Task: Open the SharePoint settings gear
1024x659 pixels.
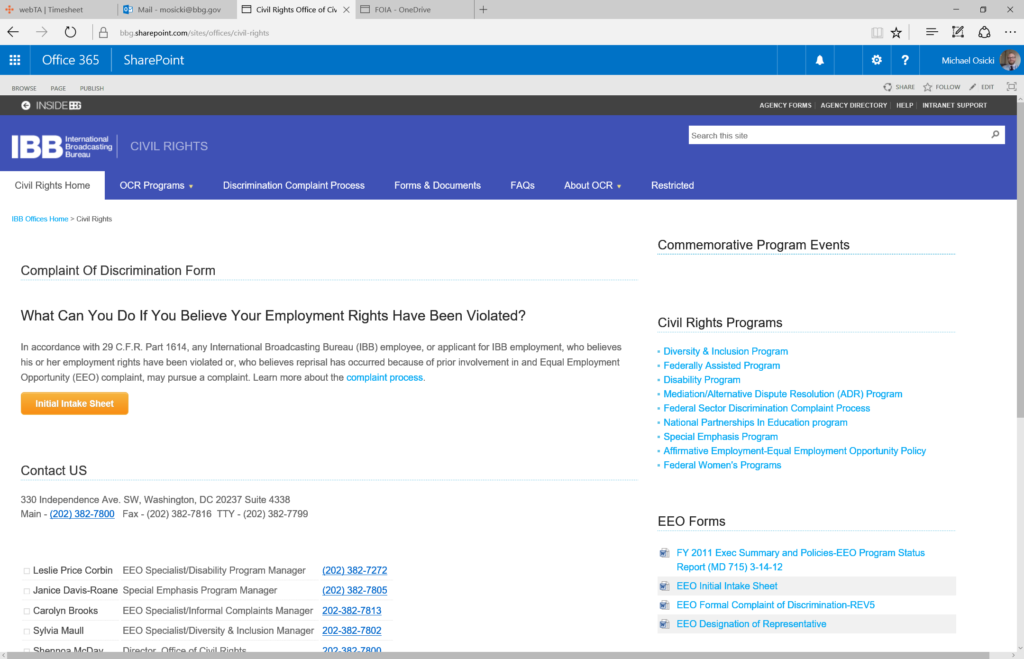Action: click(x=876, y=60)
